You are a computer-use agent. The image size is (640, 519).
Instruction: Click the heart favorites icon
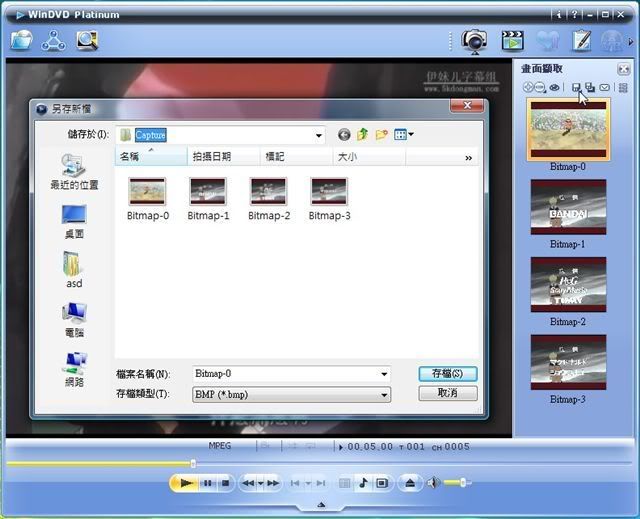547,40
